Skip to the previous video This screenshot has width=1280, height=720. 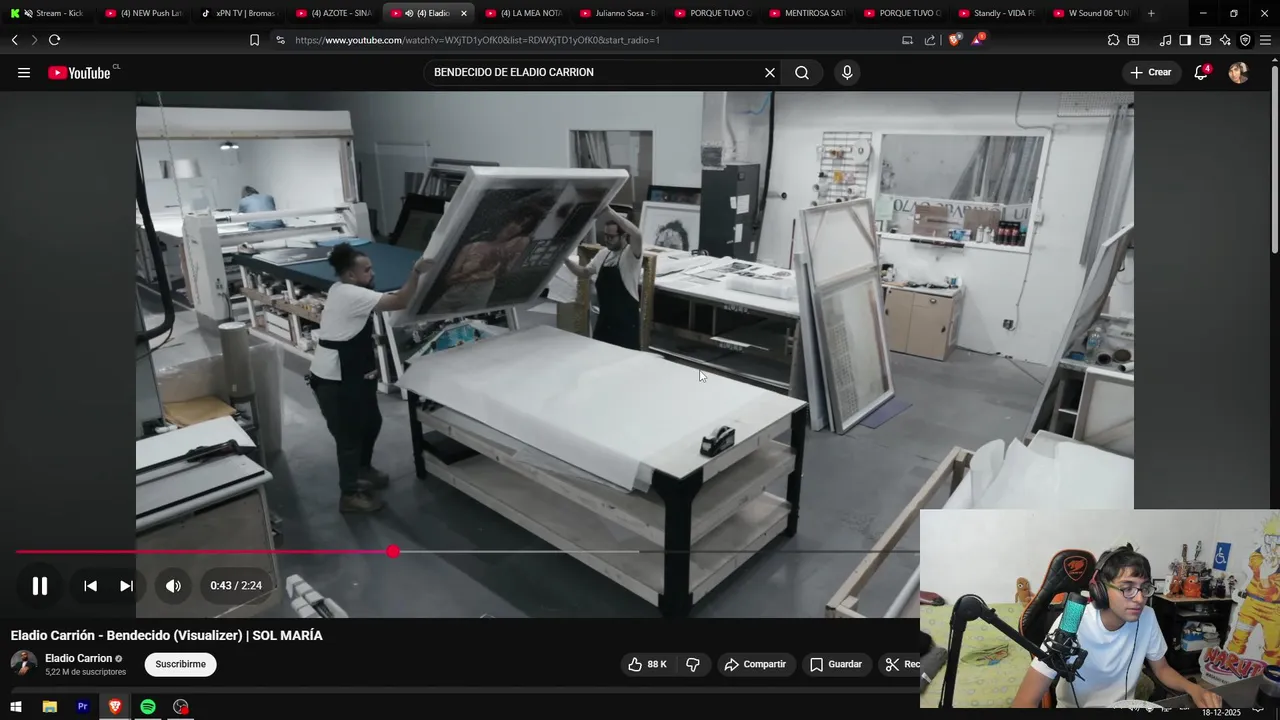click(90, 586)
